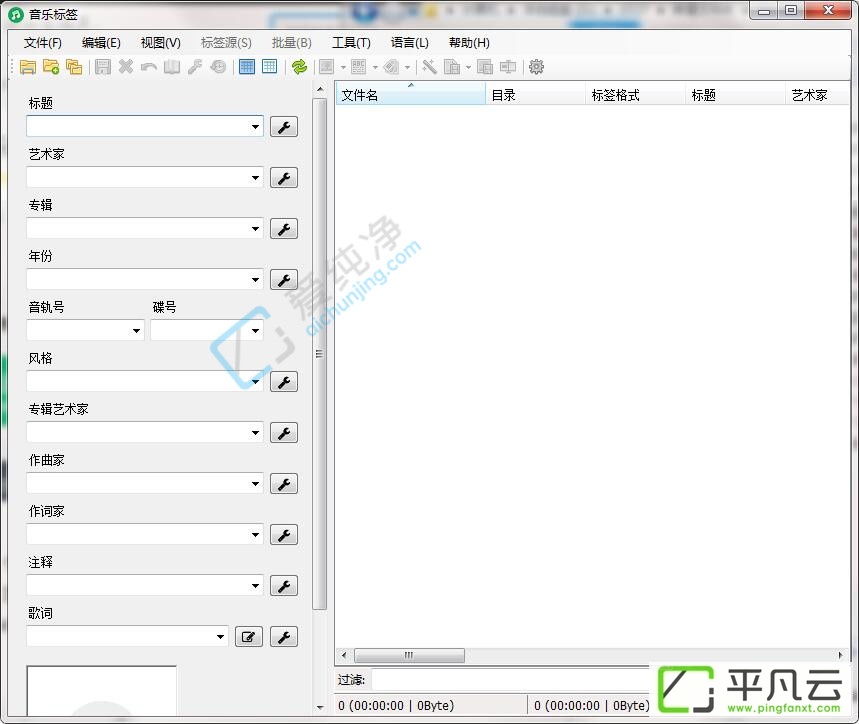Expand the 标题 combo box dropdown
This screenshot has width=859, height=724.
[x=255, y=127]
